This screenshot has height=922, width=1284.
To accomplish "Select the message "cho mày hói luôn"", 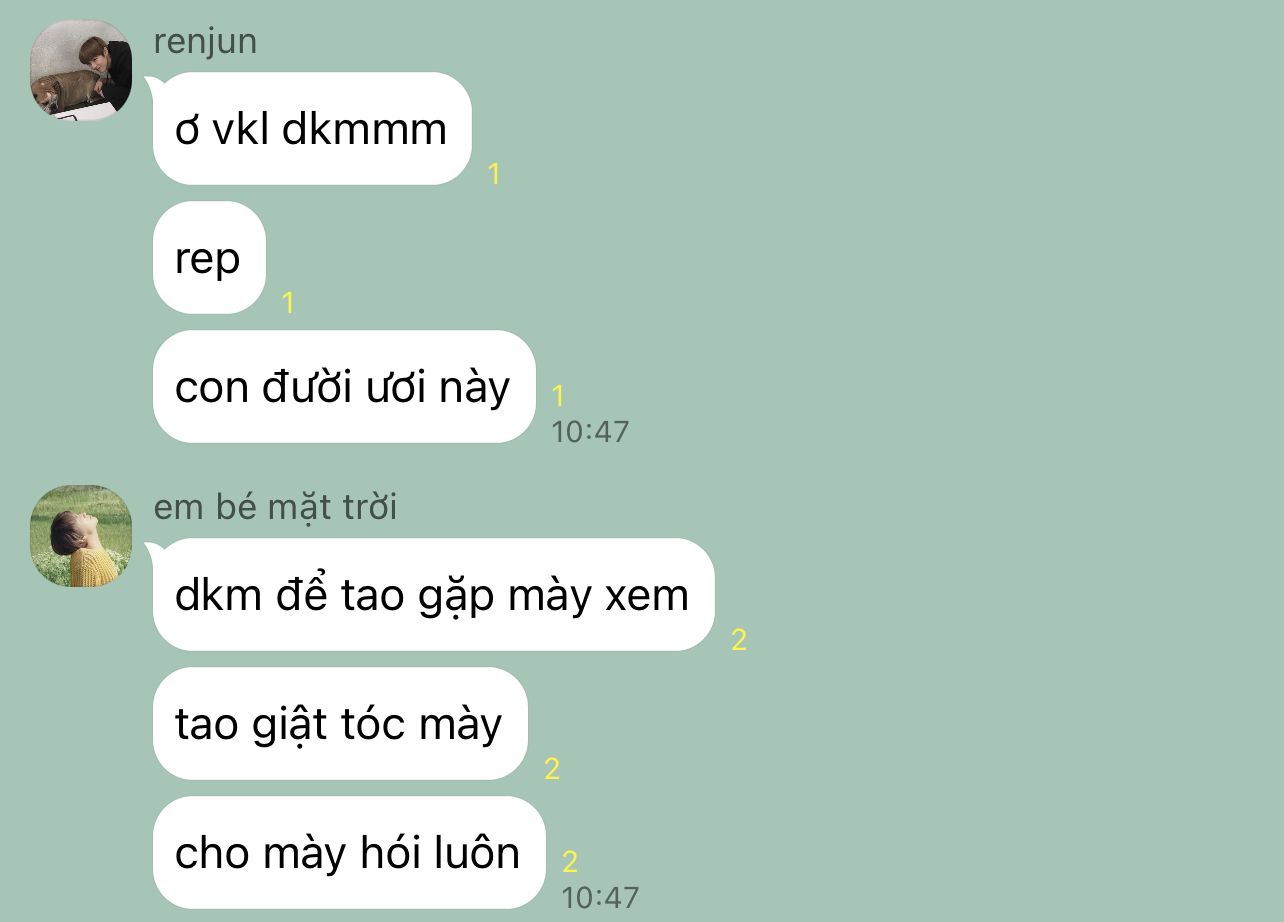I will 349,853.
